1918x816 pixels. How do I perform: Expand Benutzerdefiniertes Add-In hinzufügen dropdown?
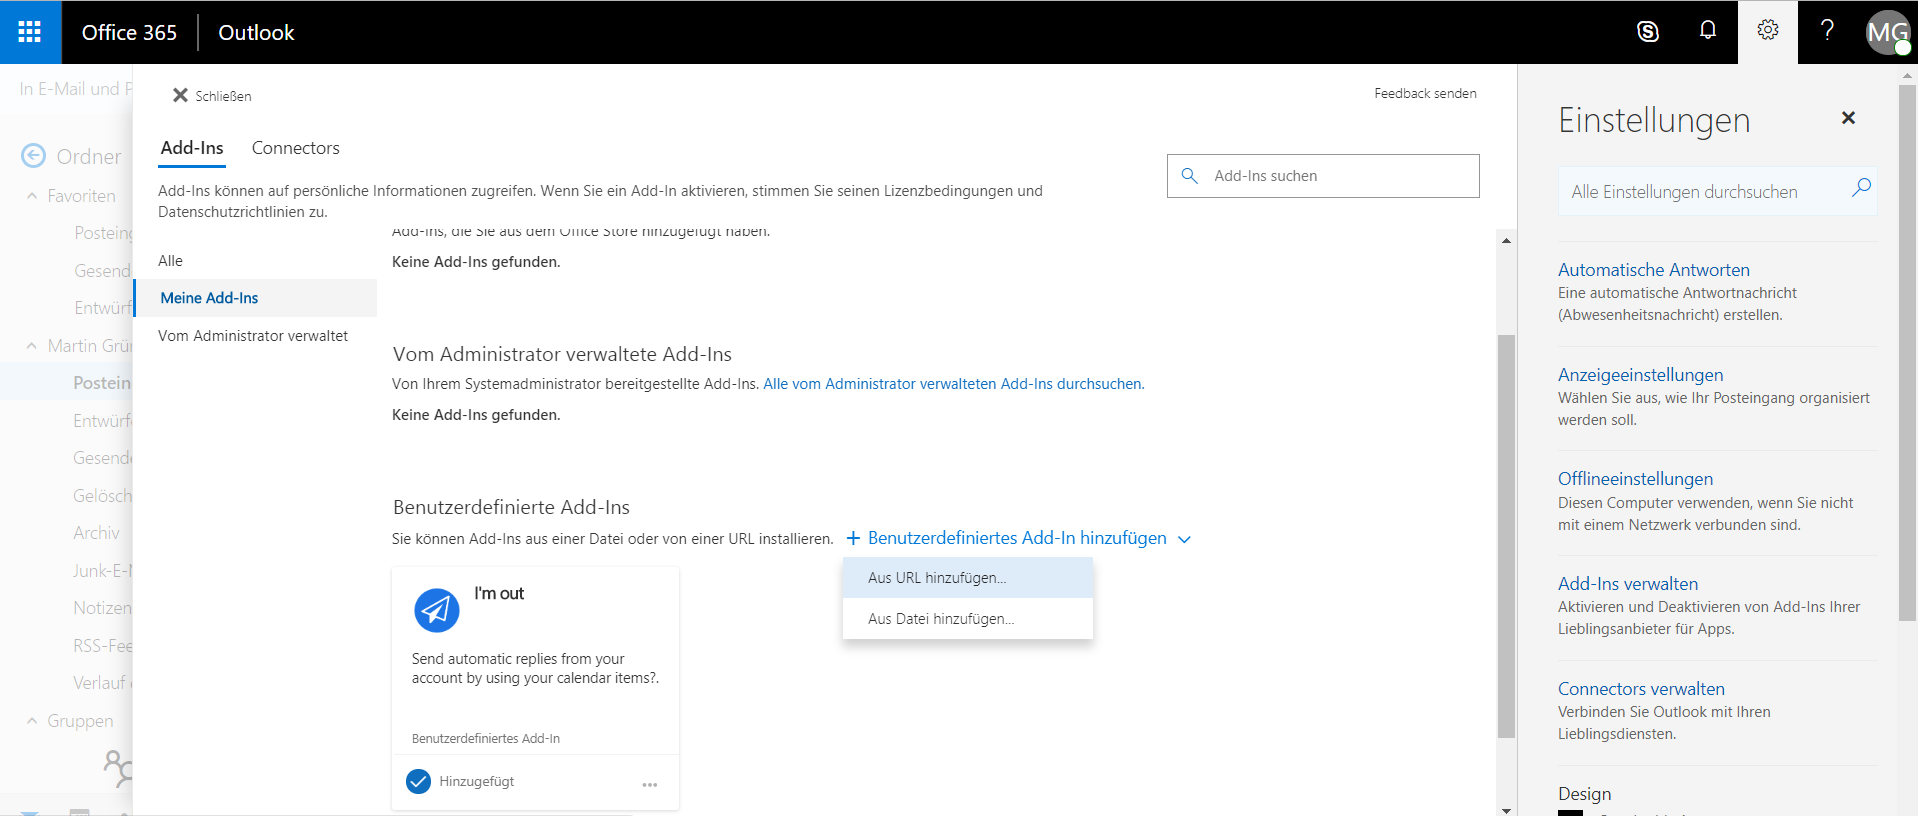coord(1185,539)
